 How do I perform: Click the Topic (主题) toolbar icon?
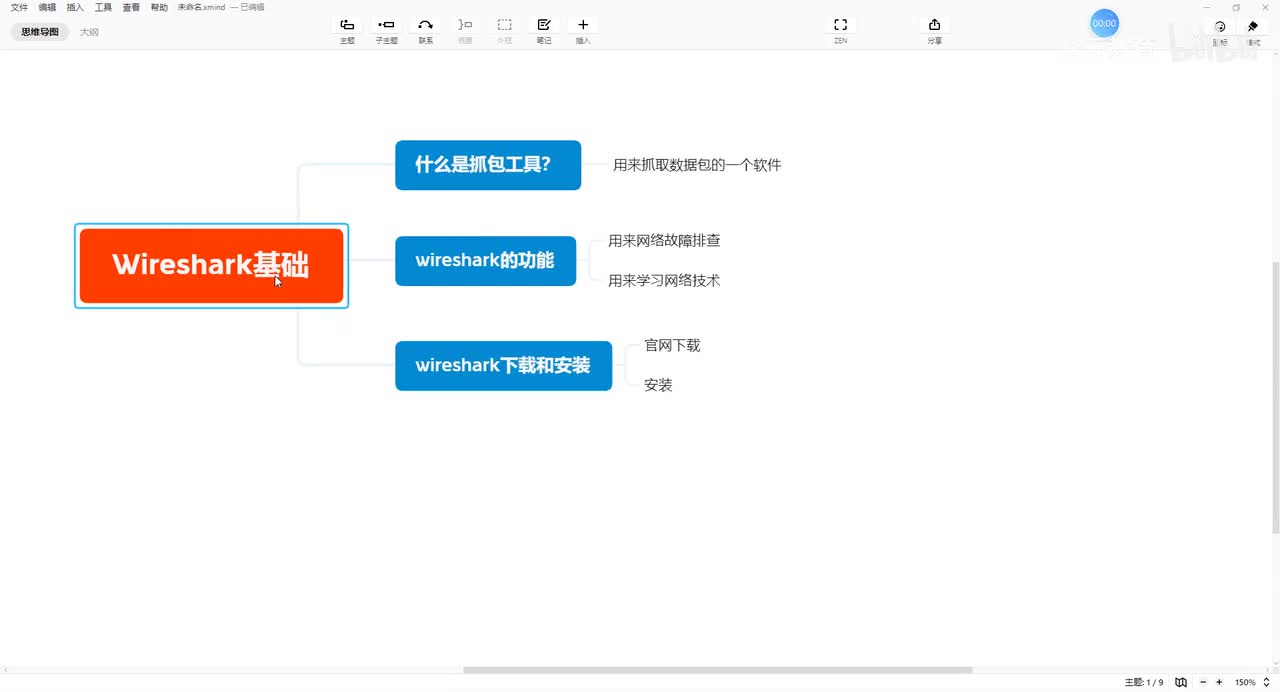click(x=347, y=25)
